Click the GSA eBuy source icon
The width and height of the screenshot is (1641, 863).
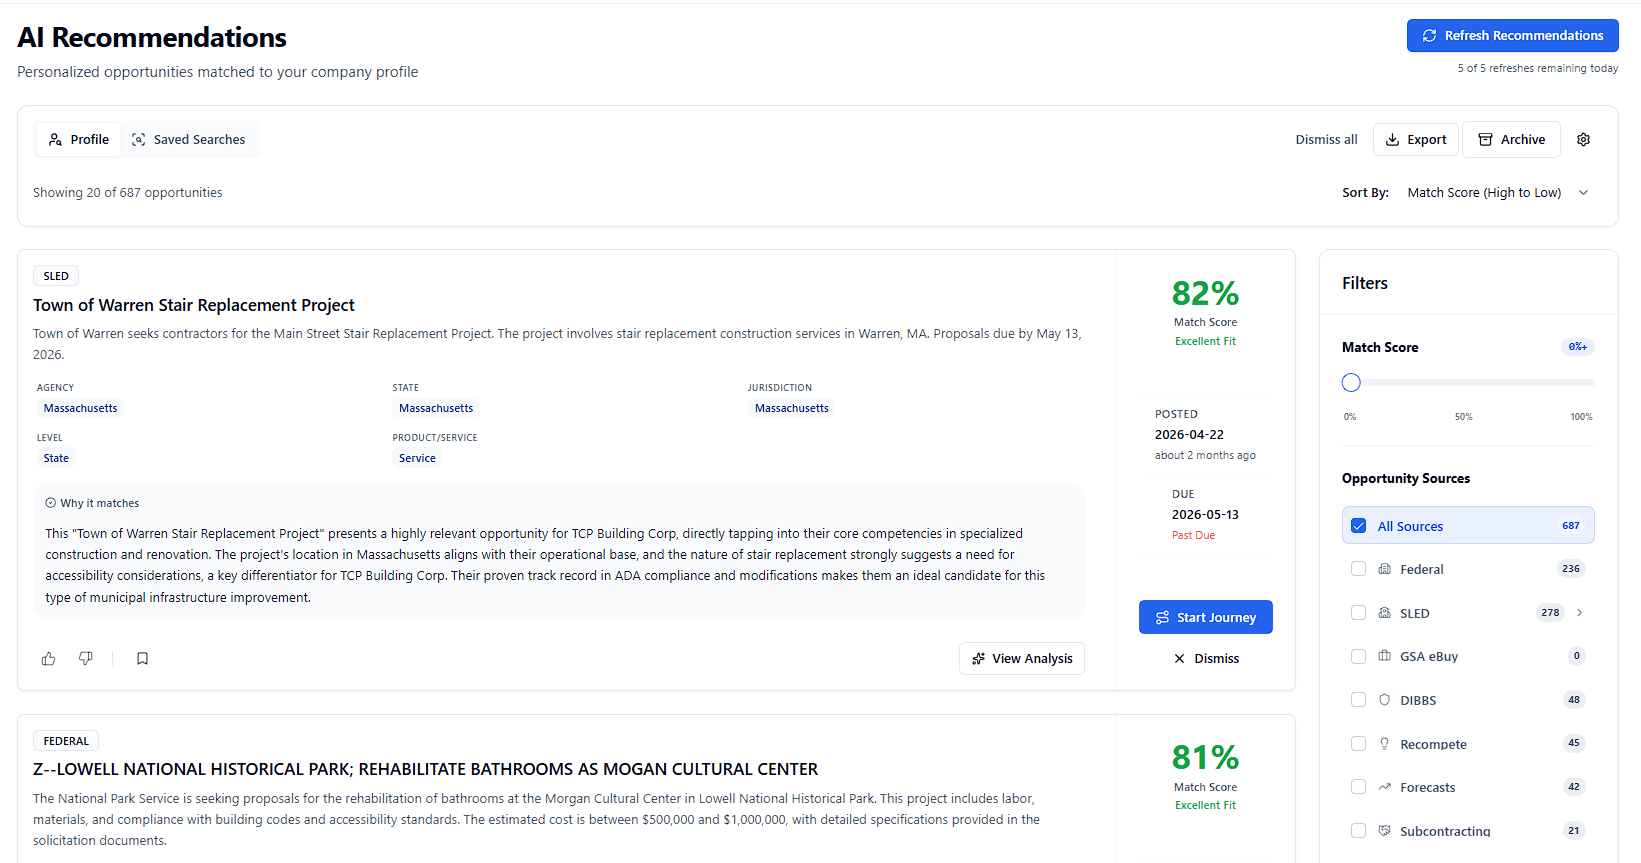tap(1385, 656)
